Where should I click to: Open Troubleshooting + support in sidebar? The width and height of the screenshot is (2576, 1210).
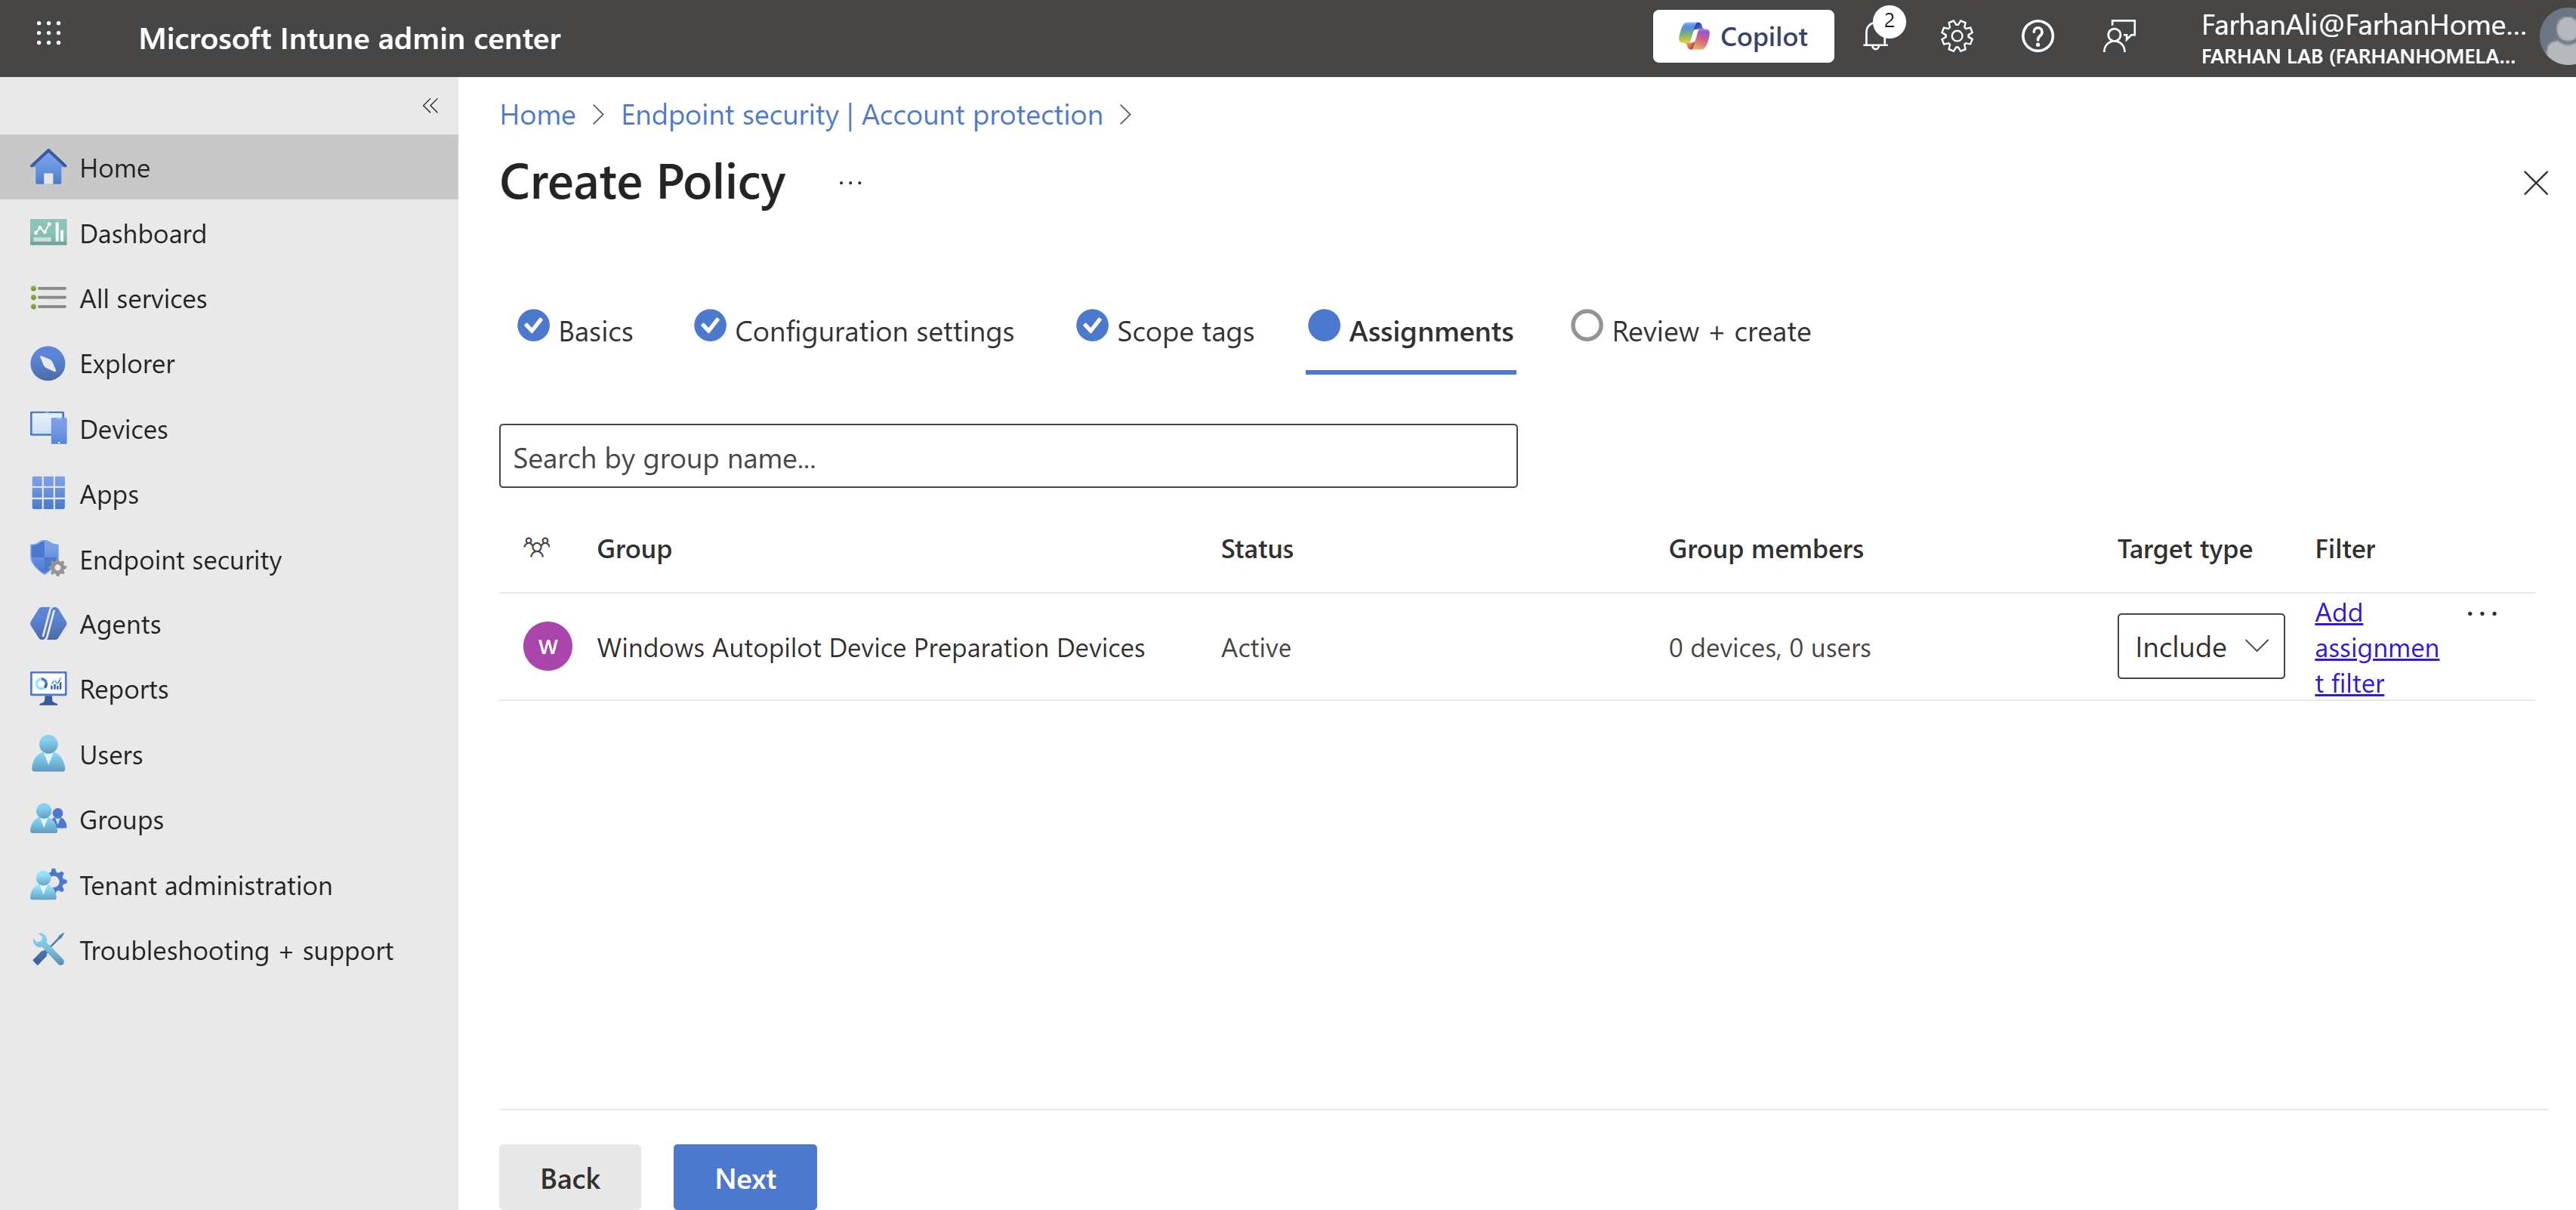236,950
